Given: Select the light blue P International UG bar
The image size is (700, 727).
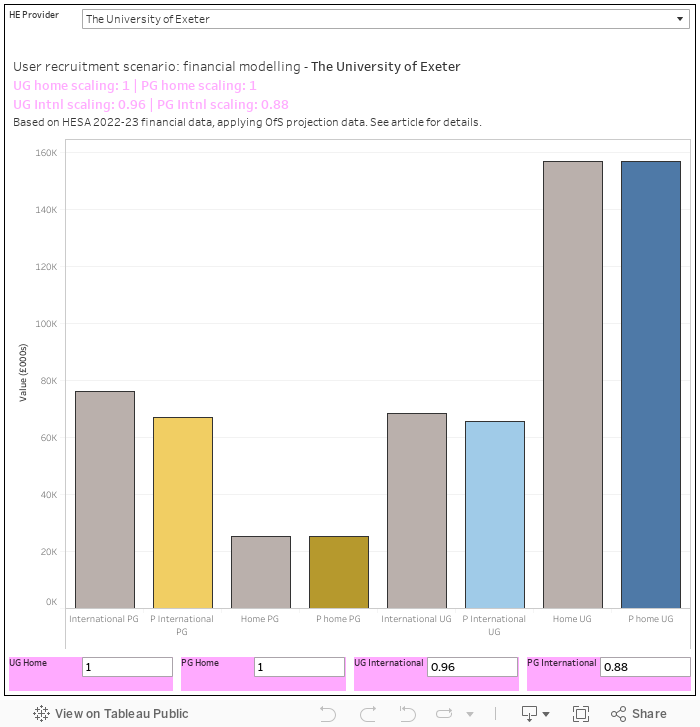Looking at the screenshot, I should pos(494,514).
